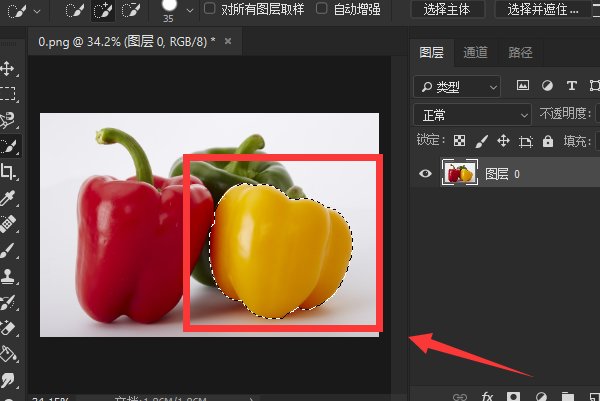Select the Smudge finger tool

coord(7,380)
